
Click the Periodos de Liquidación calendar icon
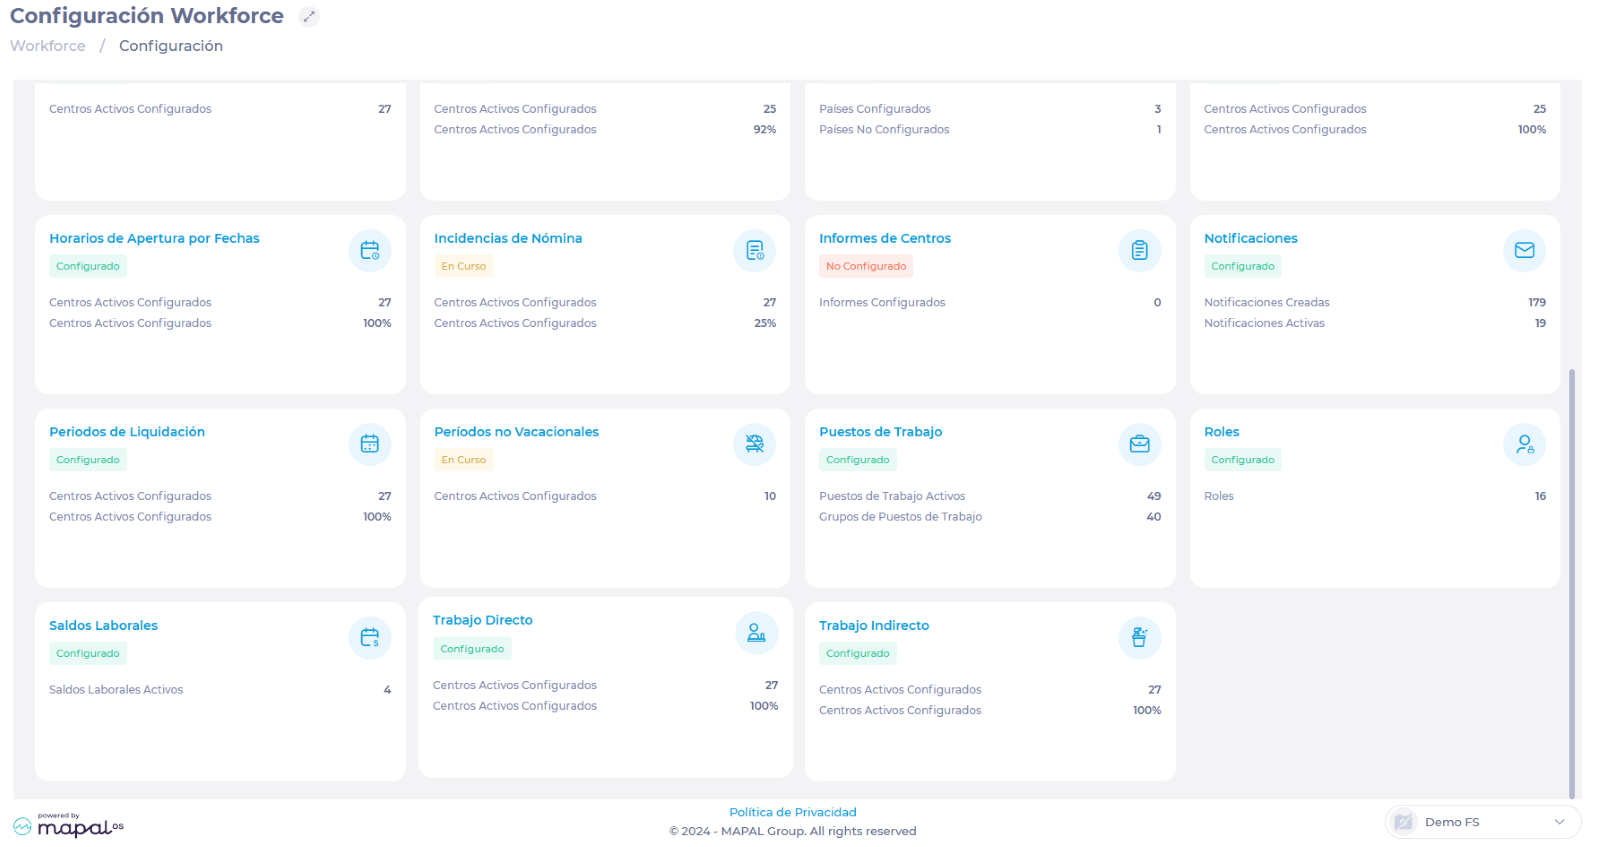click(369, 444)
